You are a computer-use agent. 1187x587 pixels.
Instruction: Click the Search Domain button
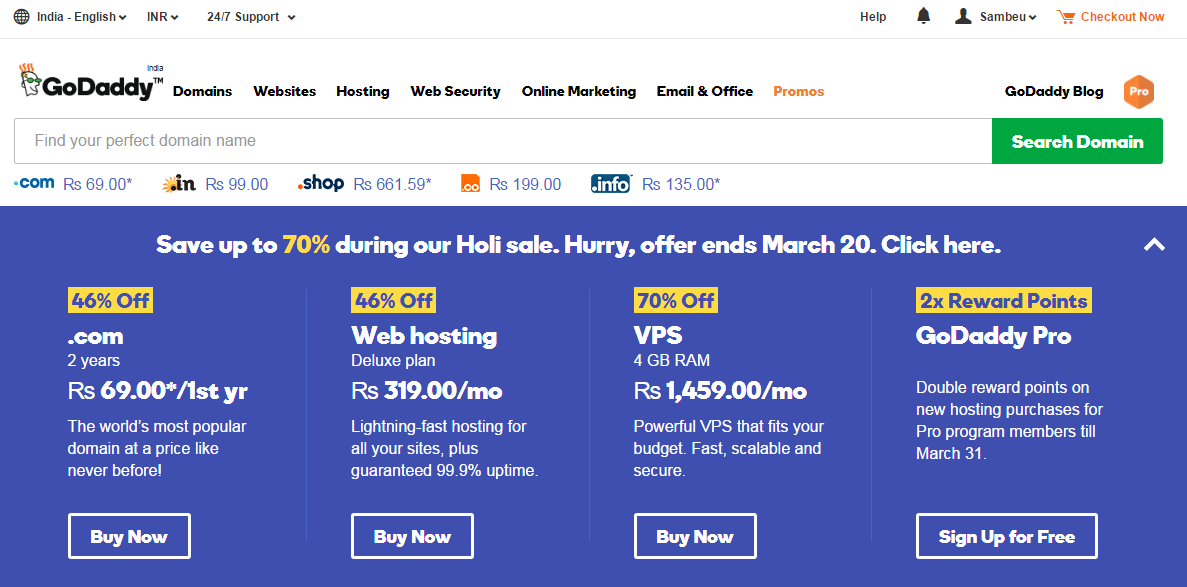[x=1077, y=141]
